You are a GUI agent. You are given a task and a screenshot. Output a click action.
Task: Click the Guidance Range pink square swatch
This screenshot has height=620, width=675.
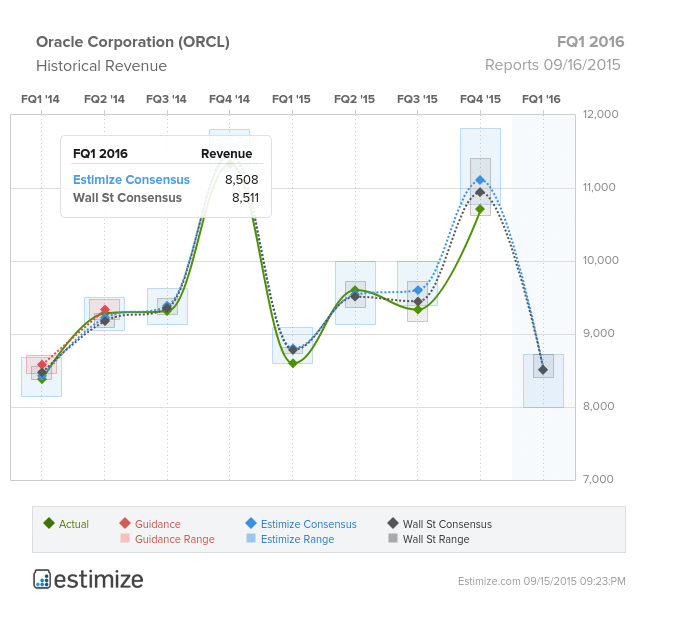125,538
